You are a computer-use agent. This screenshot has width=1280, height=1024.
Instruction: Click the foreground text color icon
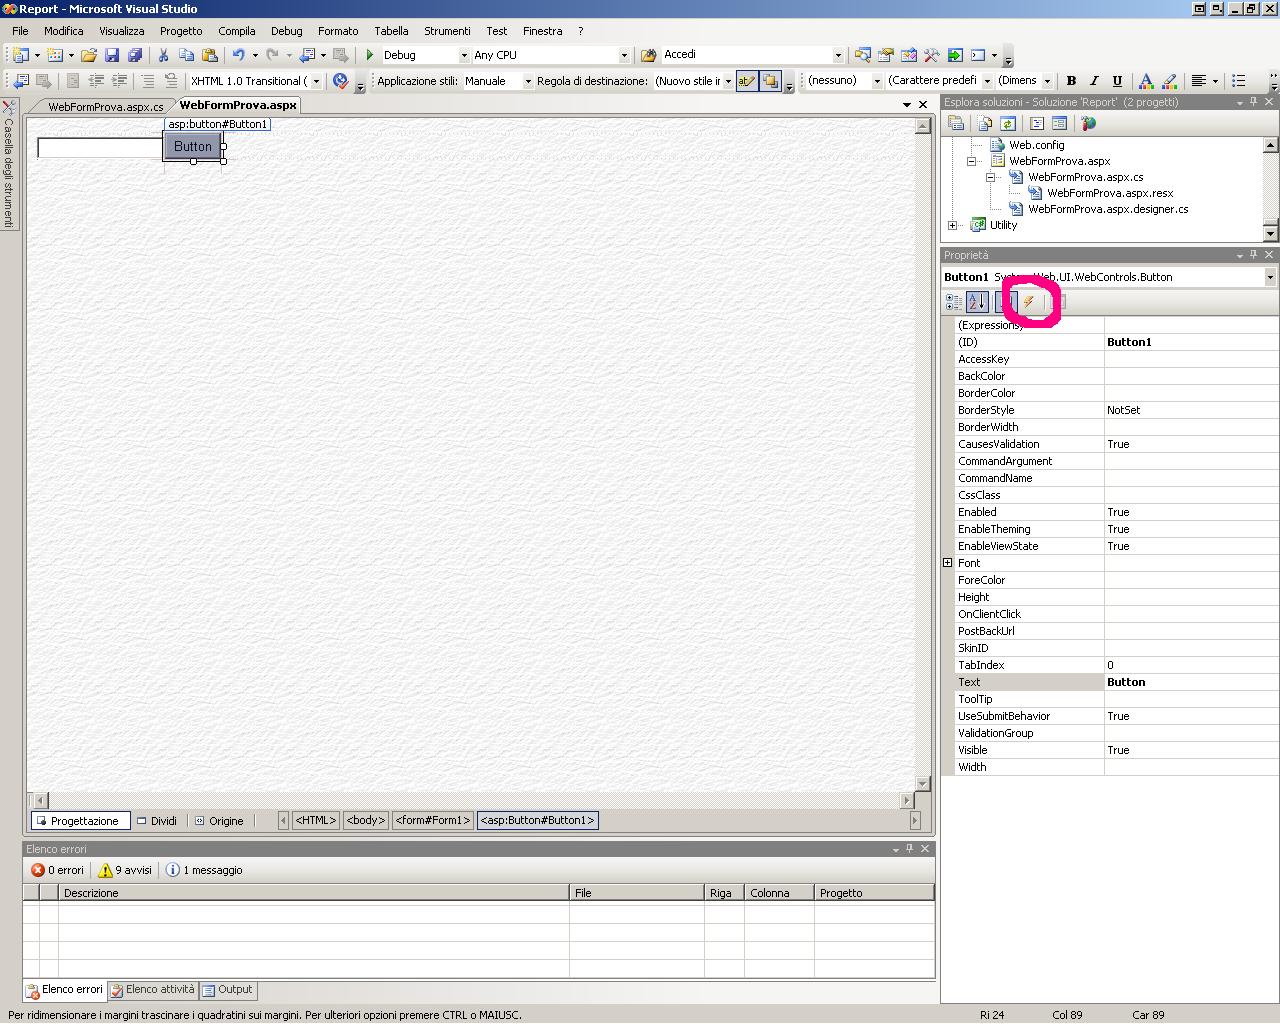pos(1146,81)
